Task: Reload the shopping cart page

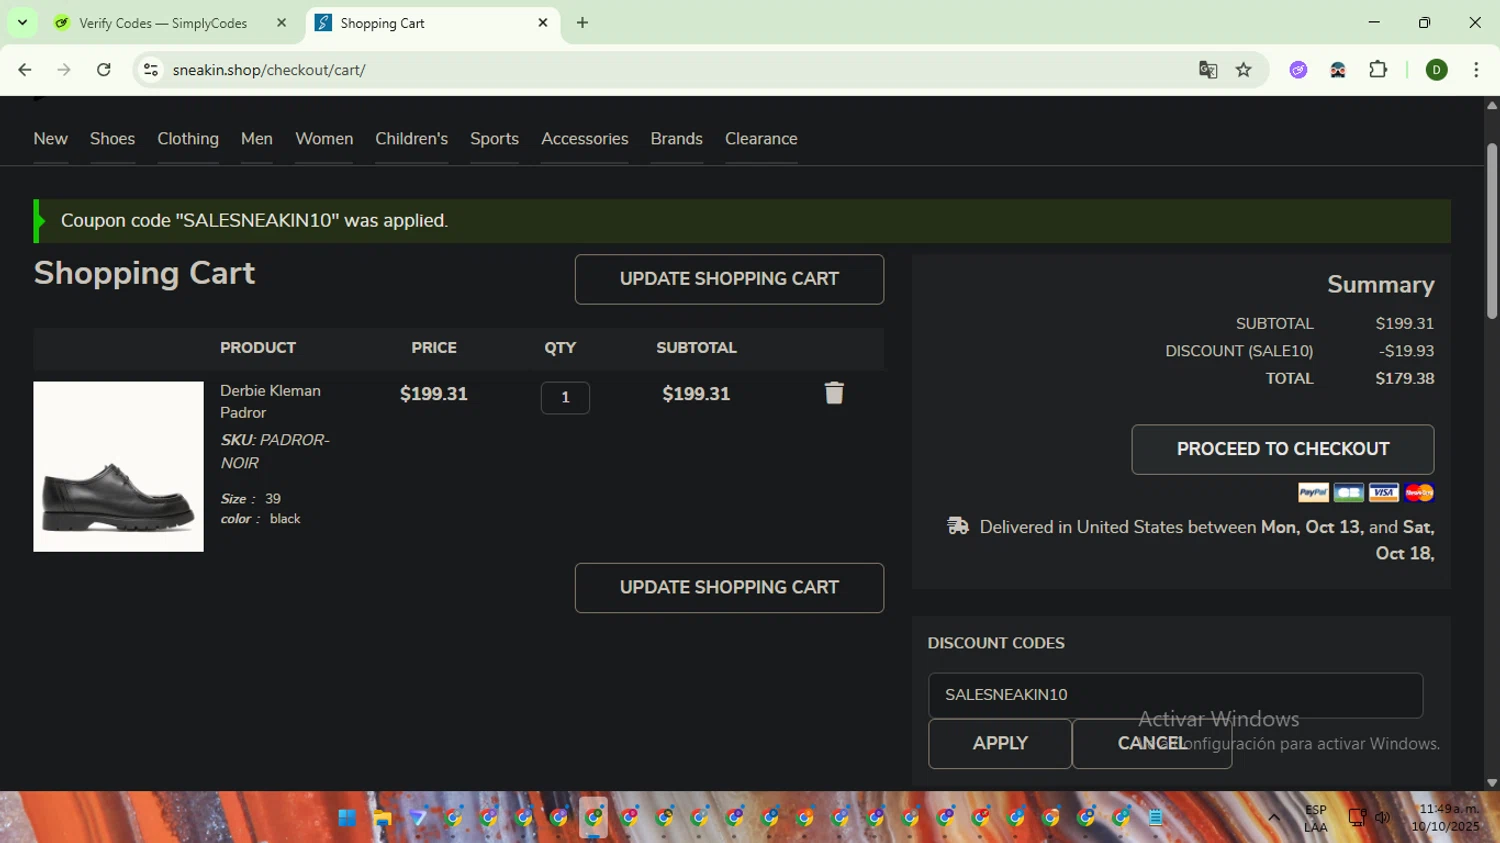Action: coord(104,70)
